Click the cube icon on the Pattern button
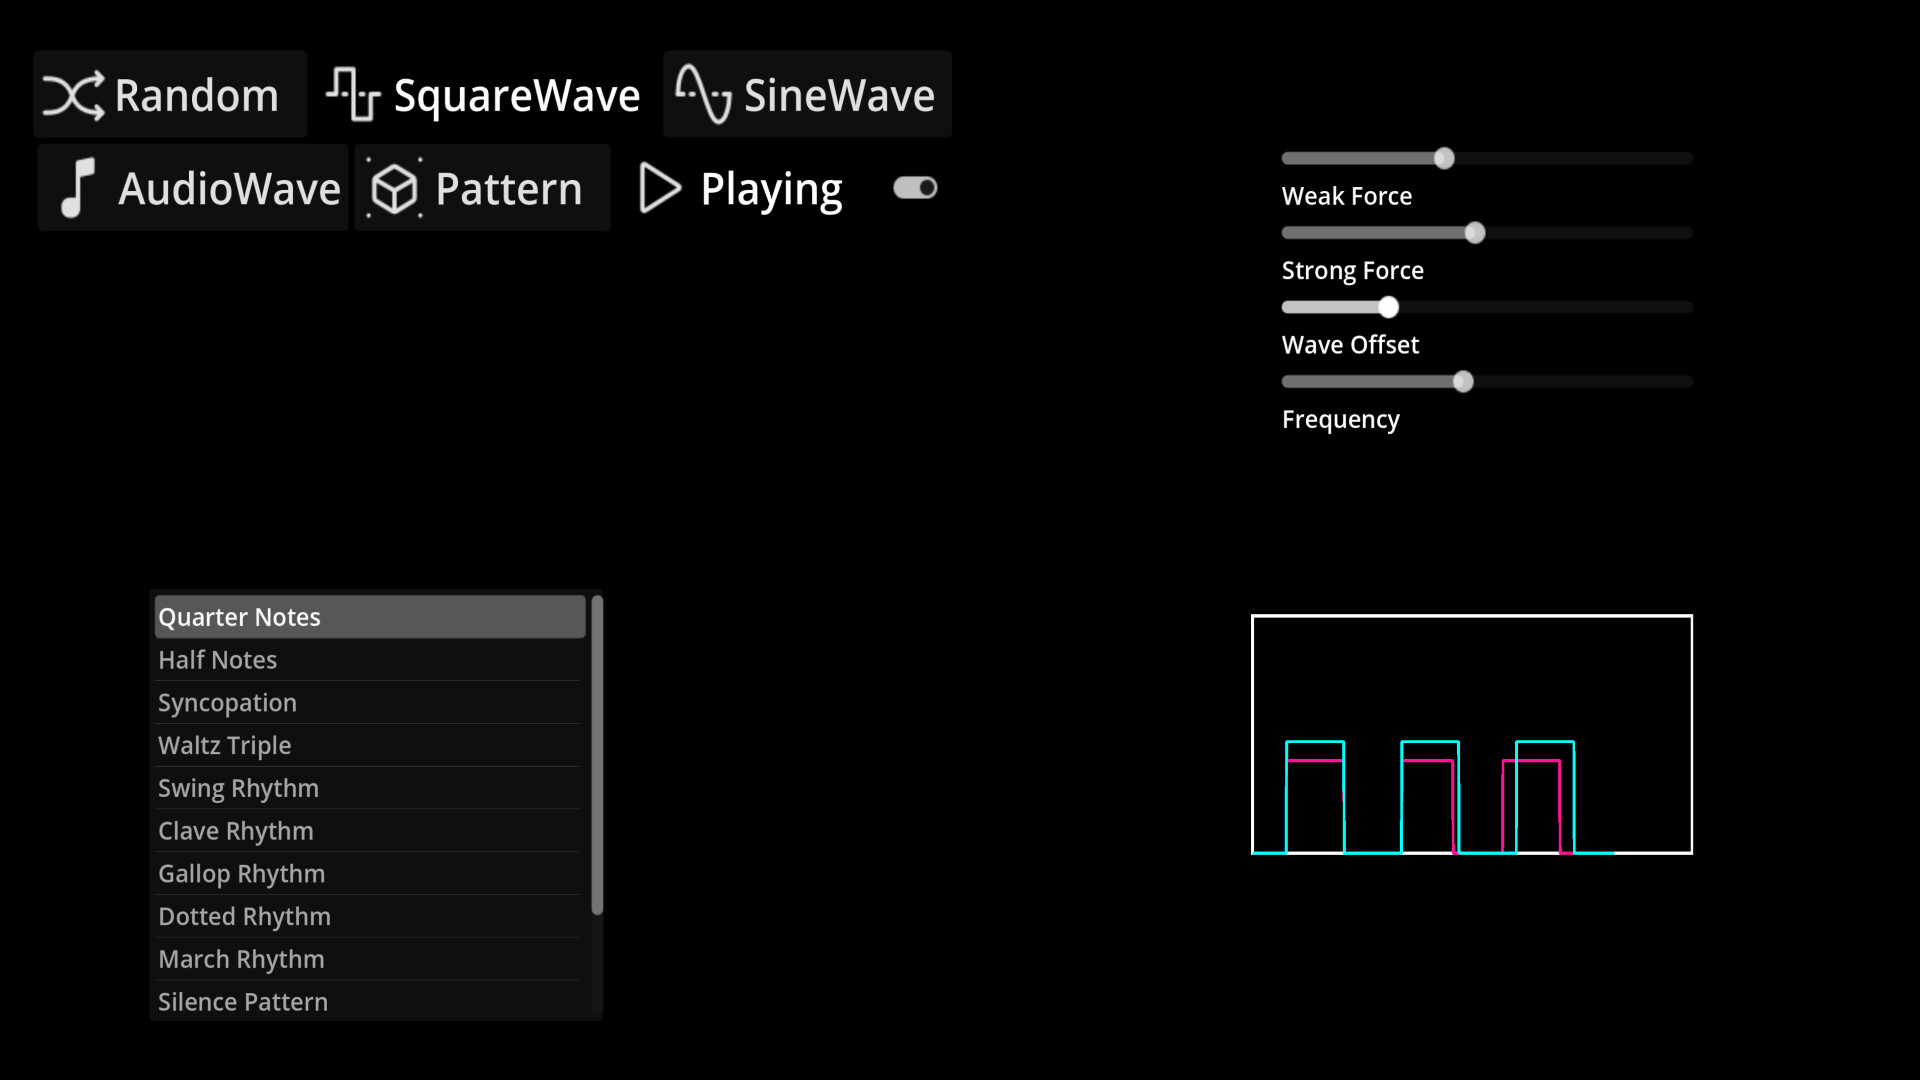This screenshot has height=1080, width=1920. pyautogui.click(x=395, y=188)
